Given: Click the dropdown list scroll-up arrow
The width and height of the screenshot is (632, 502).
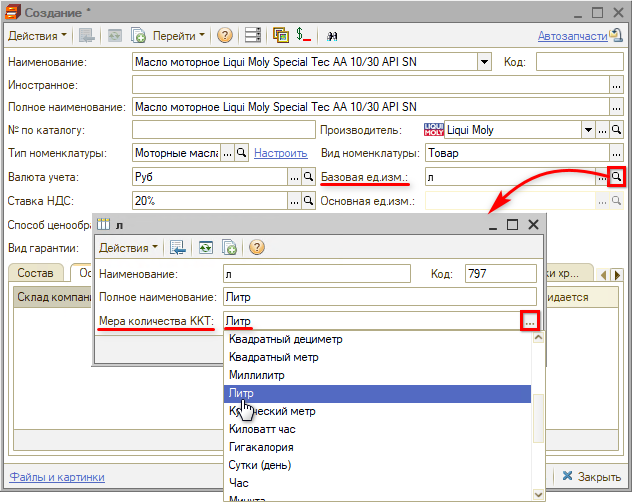Looking at the screenshot, I should click(538, 337).
